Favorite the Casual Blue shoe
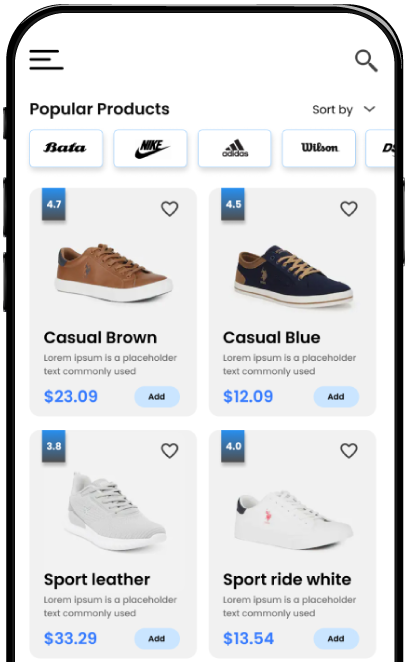 point(349,209)
